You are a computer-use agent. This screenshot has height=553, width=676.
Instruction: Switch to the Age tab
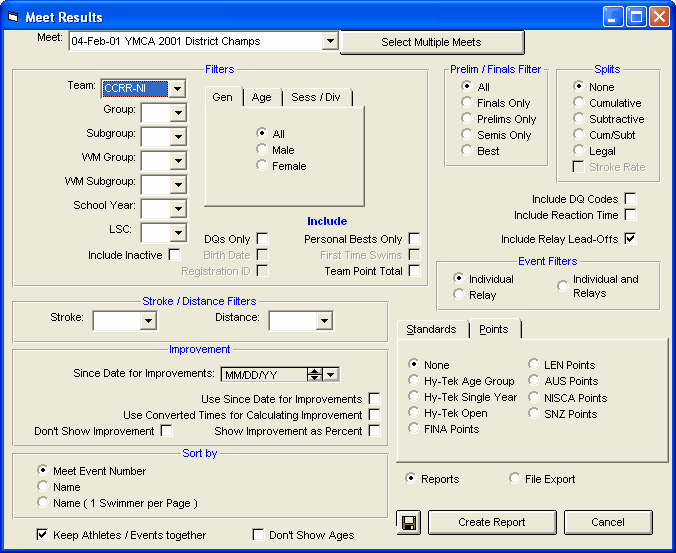coord(261,97)
